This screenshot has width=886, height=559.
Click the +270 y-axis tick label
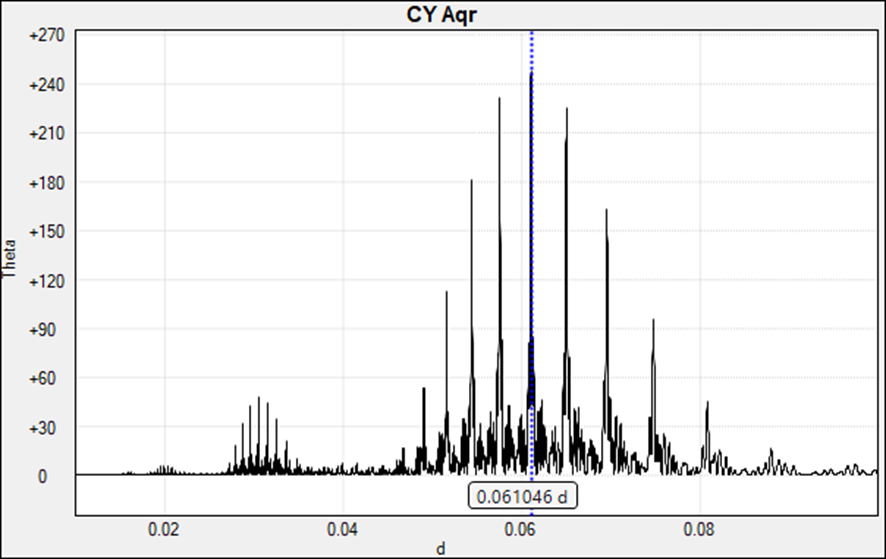pos(45,35)
